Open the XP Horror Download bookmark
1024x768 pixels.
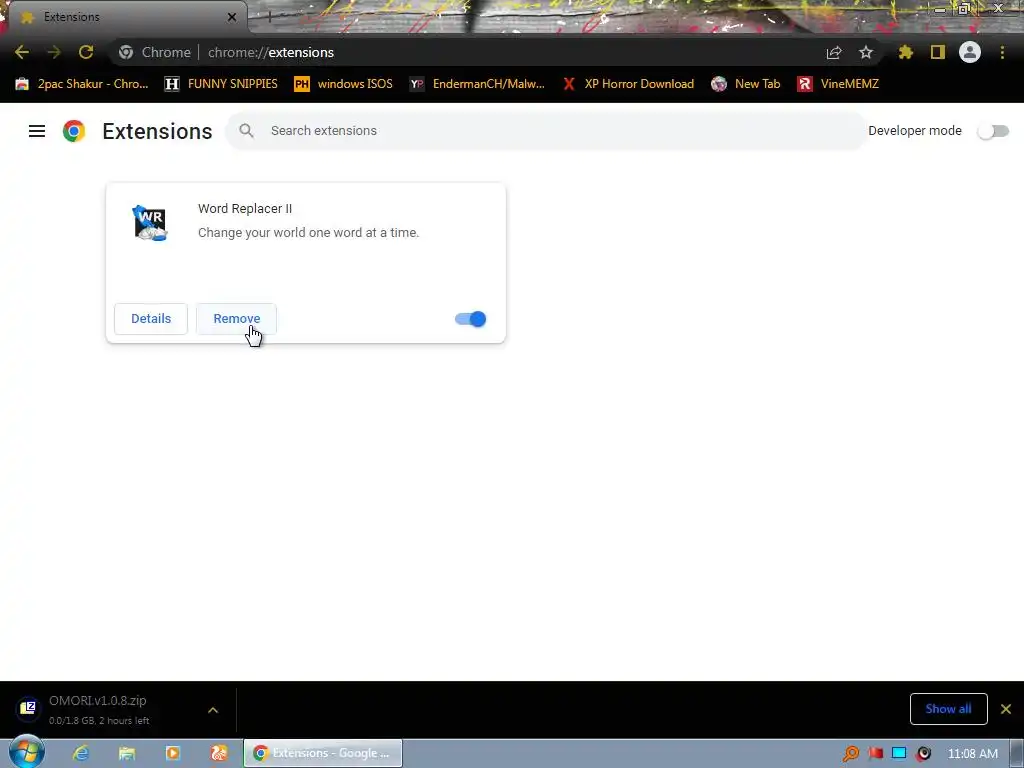pyautogui.click(x=628, y=84)
